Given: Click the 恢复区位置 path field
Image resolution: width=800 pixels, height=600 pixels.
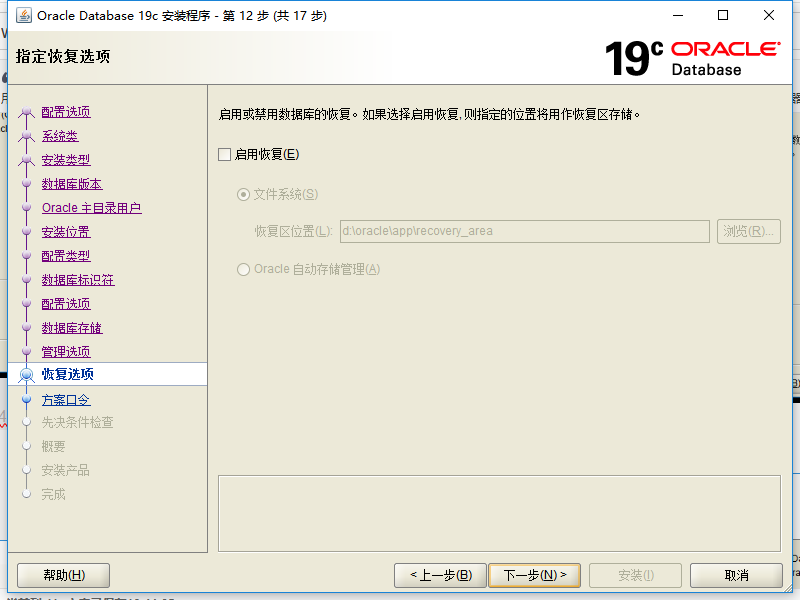Looking at the screenshot, I should coord(524,231).
